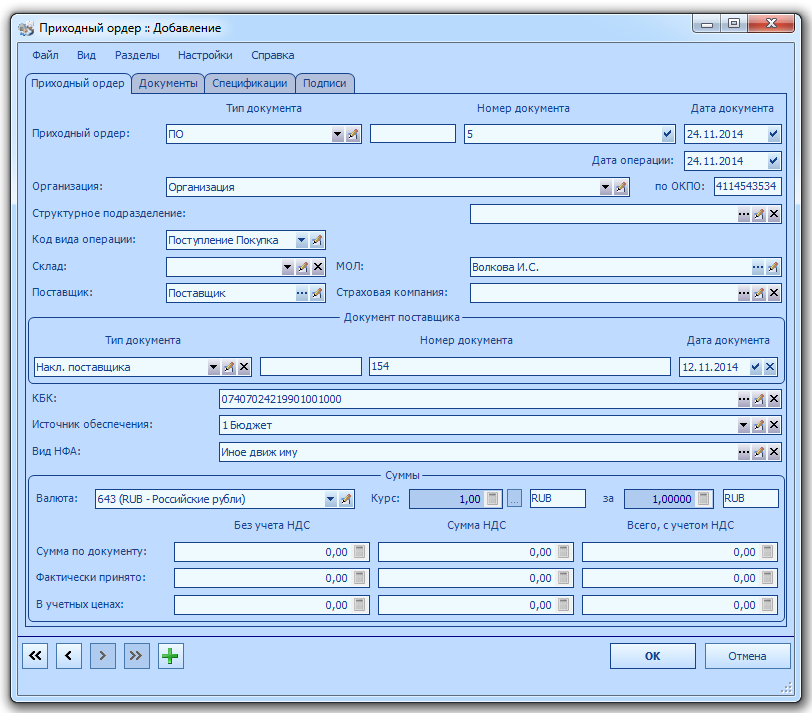The image size is (812, 713).
Task: Clear the Структурное подразделение field with X
Action: pos(774,214)
